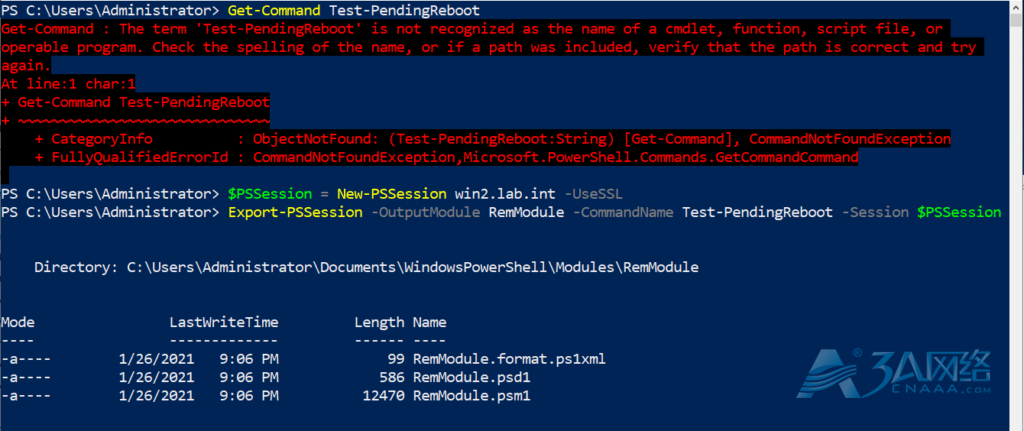This screenshot has height=431, width=1024.
Task: Click the Directory path line for RemModule
Action: [366, 267]
